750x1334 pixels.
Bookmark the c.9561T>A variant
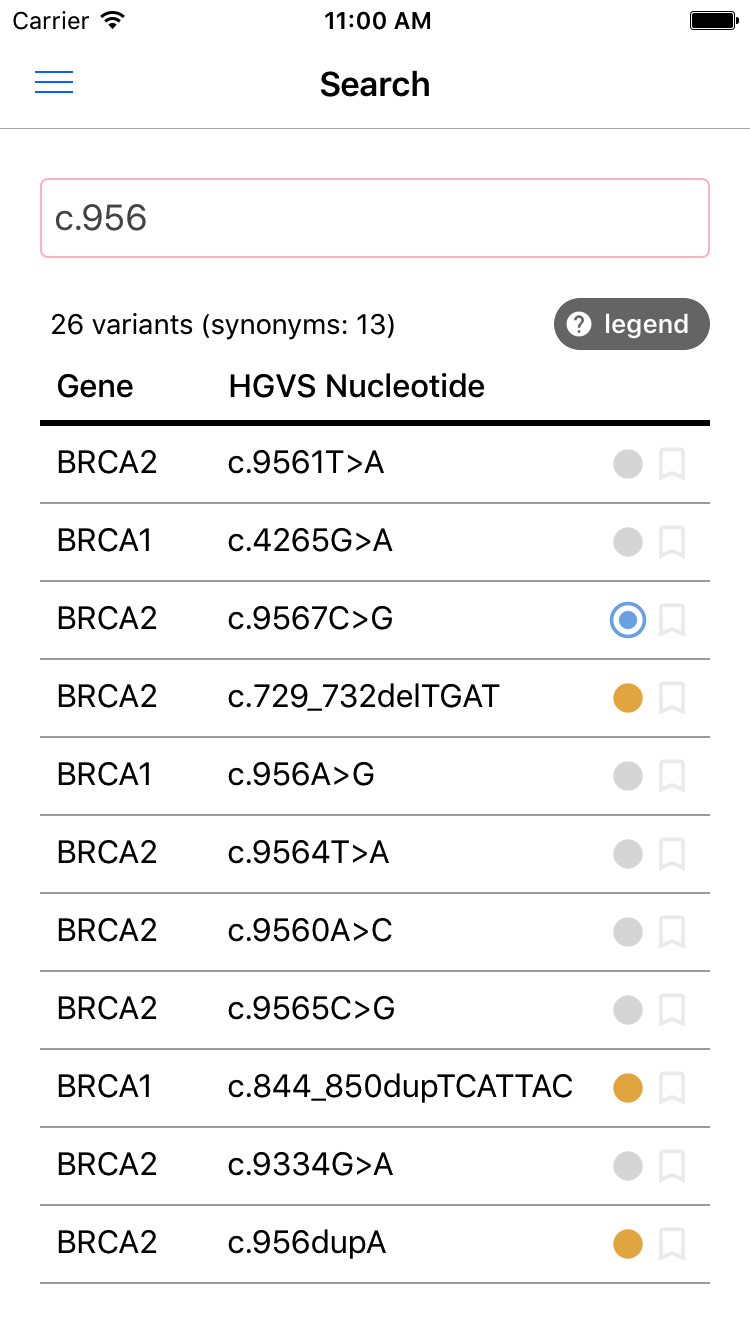(672, 464)
